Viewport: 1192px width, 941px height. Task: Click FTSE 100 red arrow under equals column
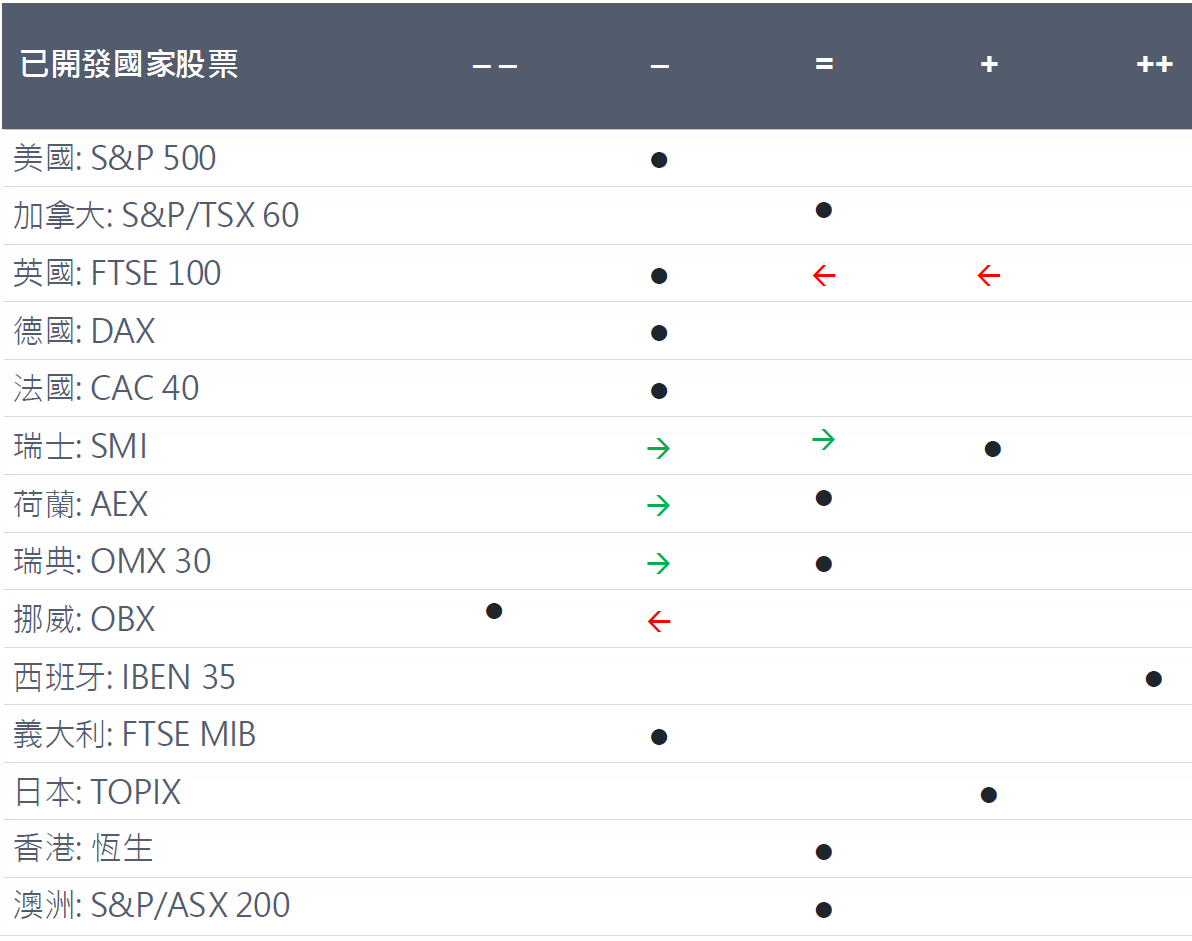pyautogui.click(x=824, y=274)
